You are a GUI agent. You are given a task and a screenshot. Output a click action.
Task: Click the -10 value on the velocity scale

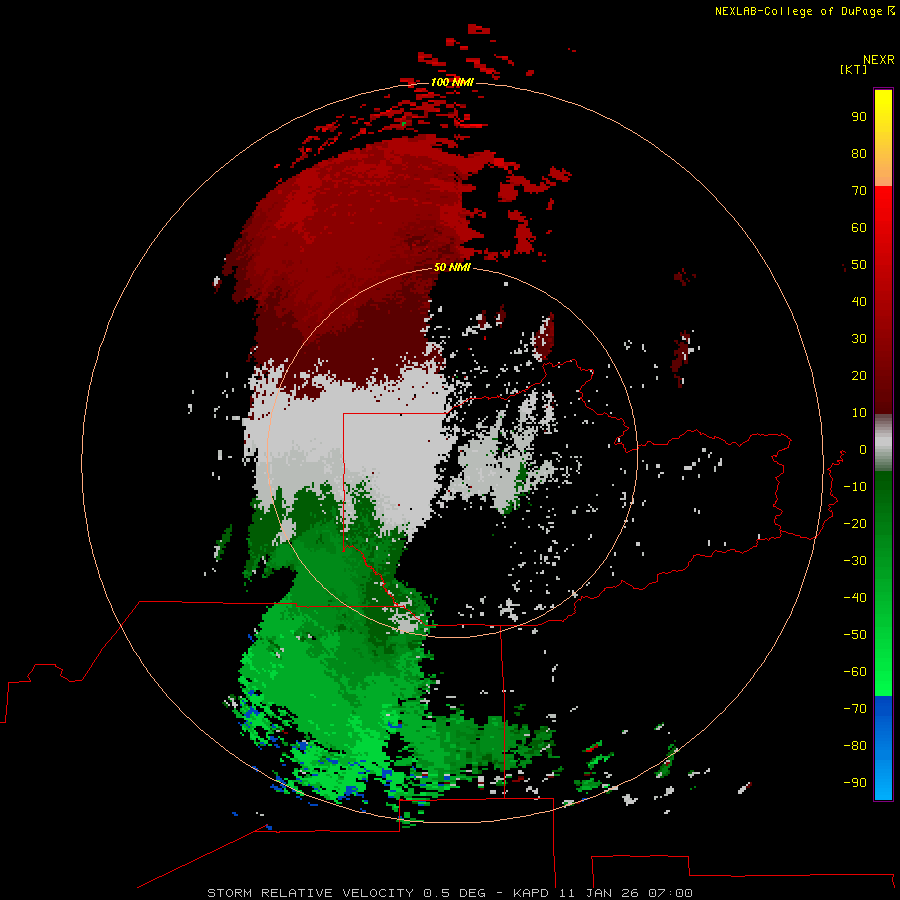855,487
